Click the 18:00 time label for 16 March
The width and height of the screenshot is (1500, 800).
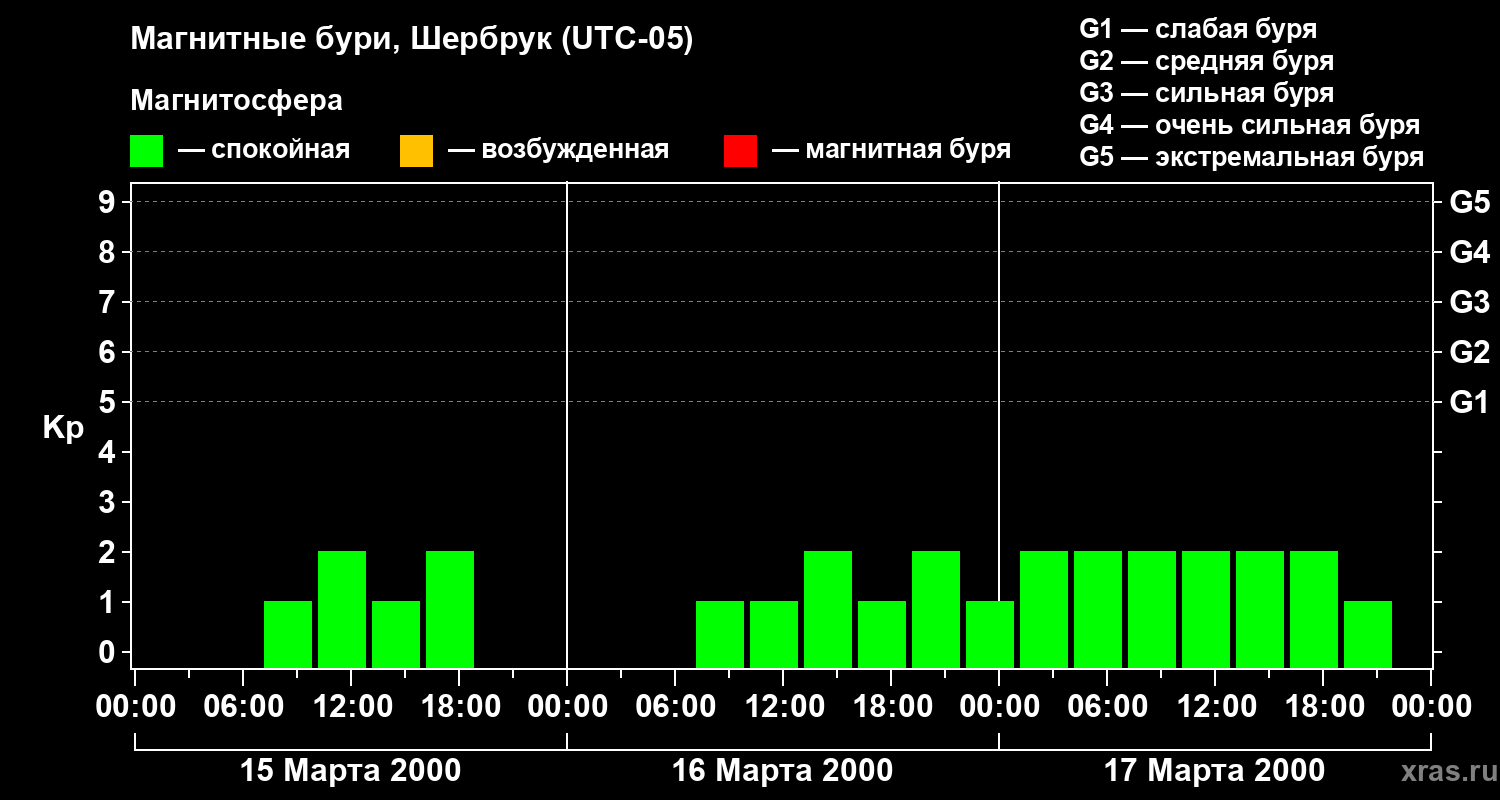click(891, 707)
